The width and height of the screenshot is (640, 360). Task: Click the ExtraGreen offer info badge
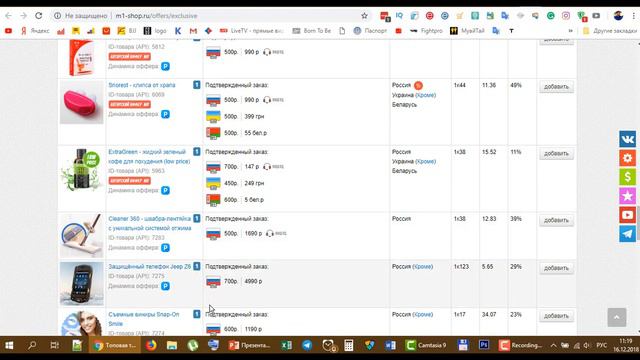197,152
